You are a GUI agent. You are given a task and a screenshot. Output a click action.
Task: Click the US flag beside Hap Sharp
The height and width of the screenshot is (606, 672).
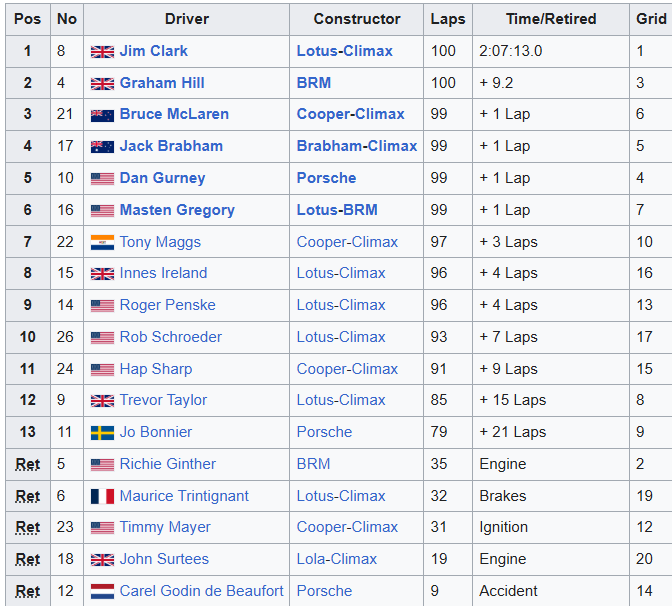(x=102, y=370)
